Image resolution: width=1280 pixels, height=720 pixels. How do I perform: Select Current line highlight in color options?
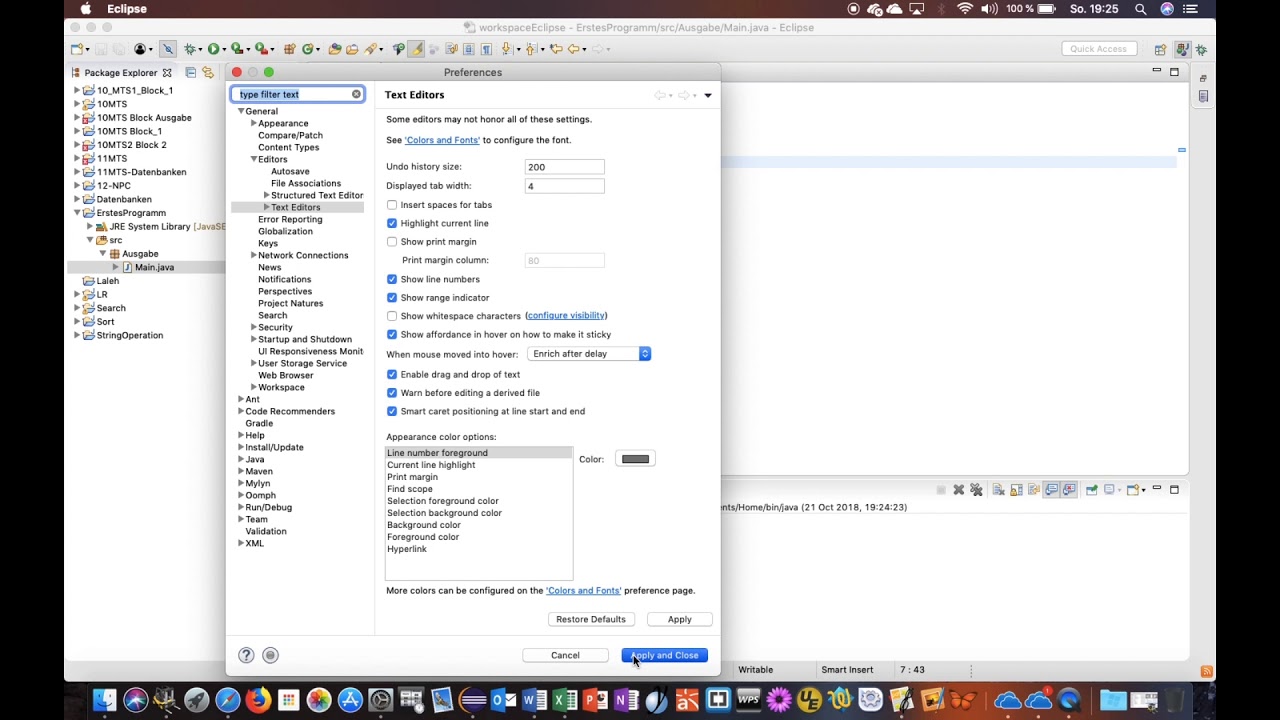[431, 465]
